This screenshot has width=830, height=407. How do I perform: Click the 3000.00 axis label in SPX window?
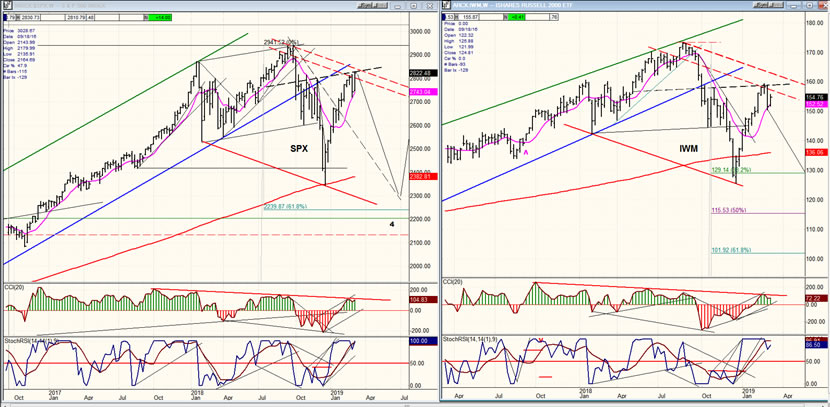click(420, 31)
